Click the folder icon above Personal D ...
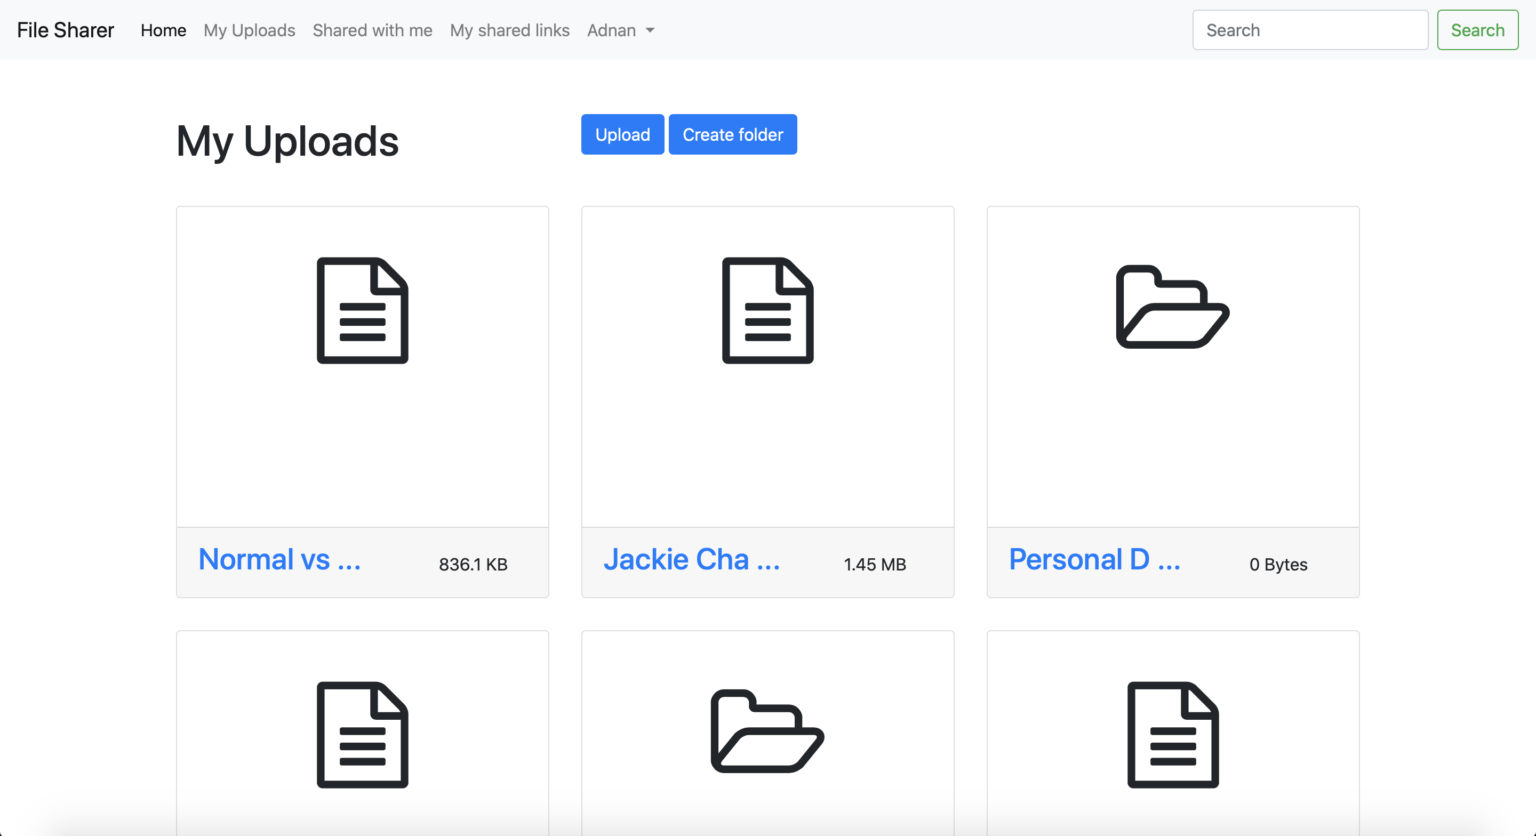The image size is (1536, 836). tap(1173, 307)
